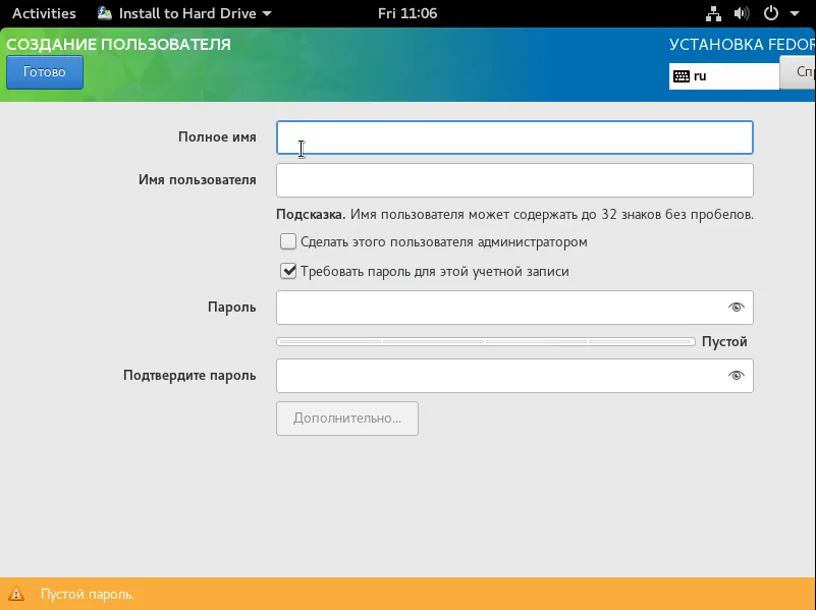
Task: Click the installer icon beside Install to Hard Drive
Action: 105,13
